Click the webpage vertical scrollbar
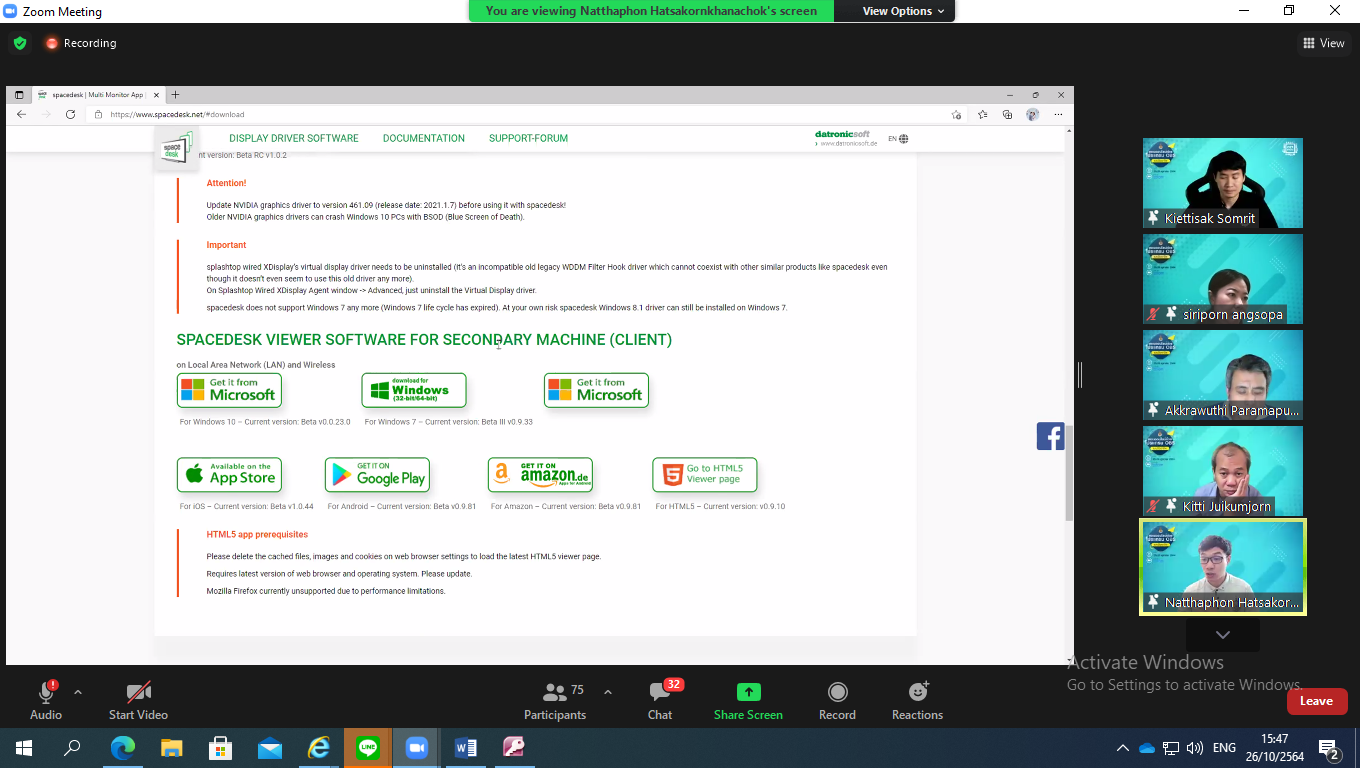 [1069, 472]
